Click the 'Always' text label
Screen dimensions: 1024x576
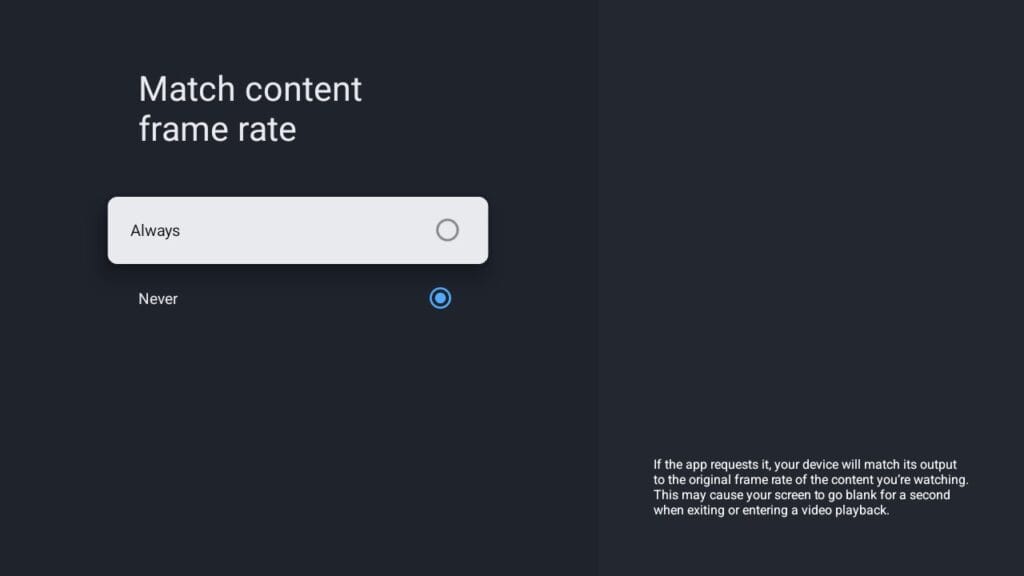click(155, 231)
